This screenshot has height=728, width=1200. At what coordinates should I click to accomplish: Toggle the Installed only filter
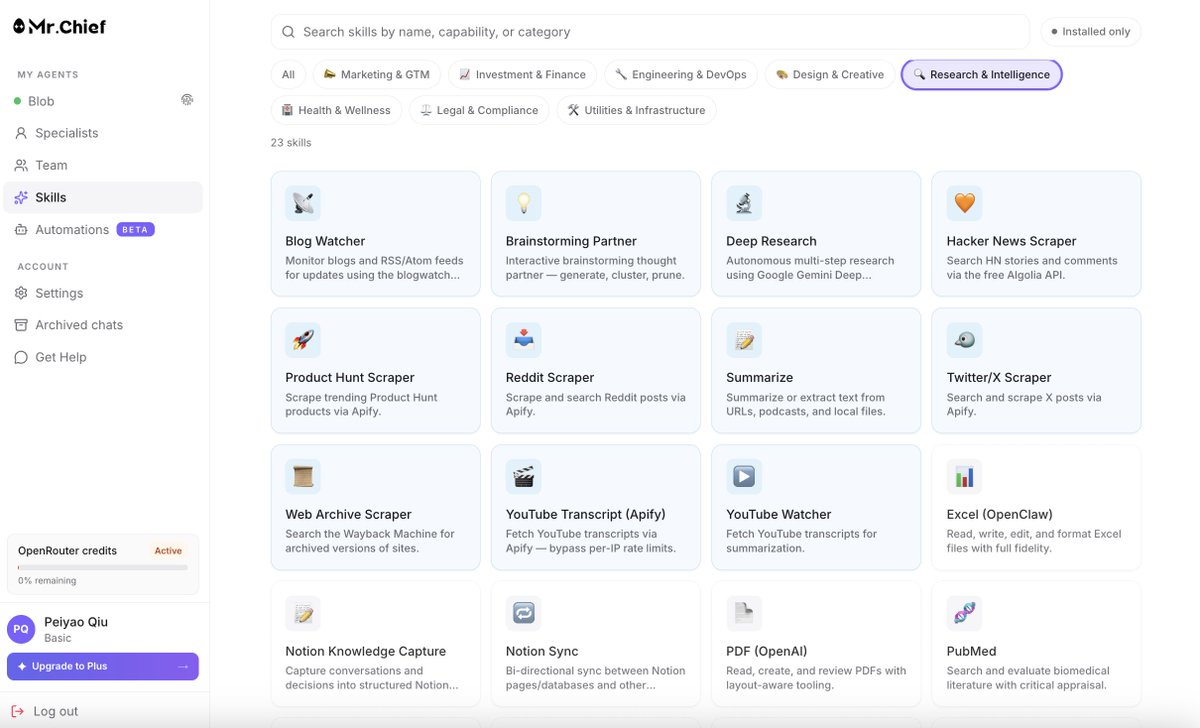[1091, 32]
